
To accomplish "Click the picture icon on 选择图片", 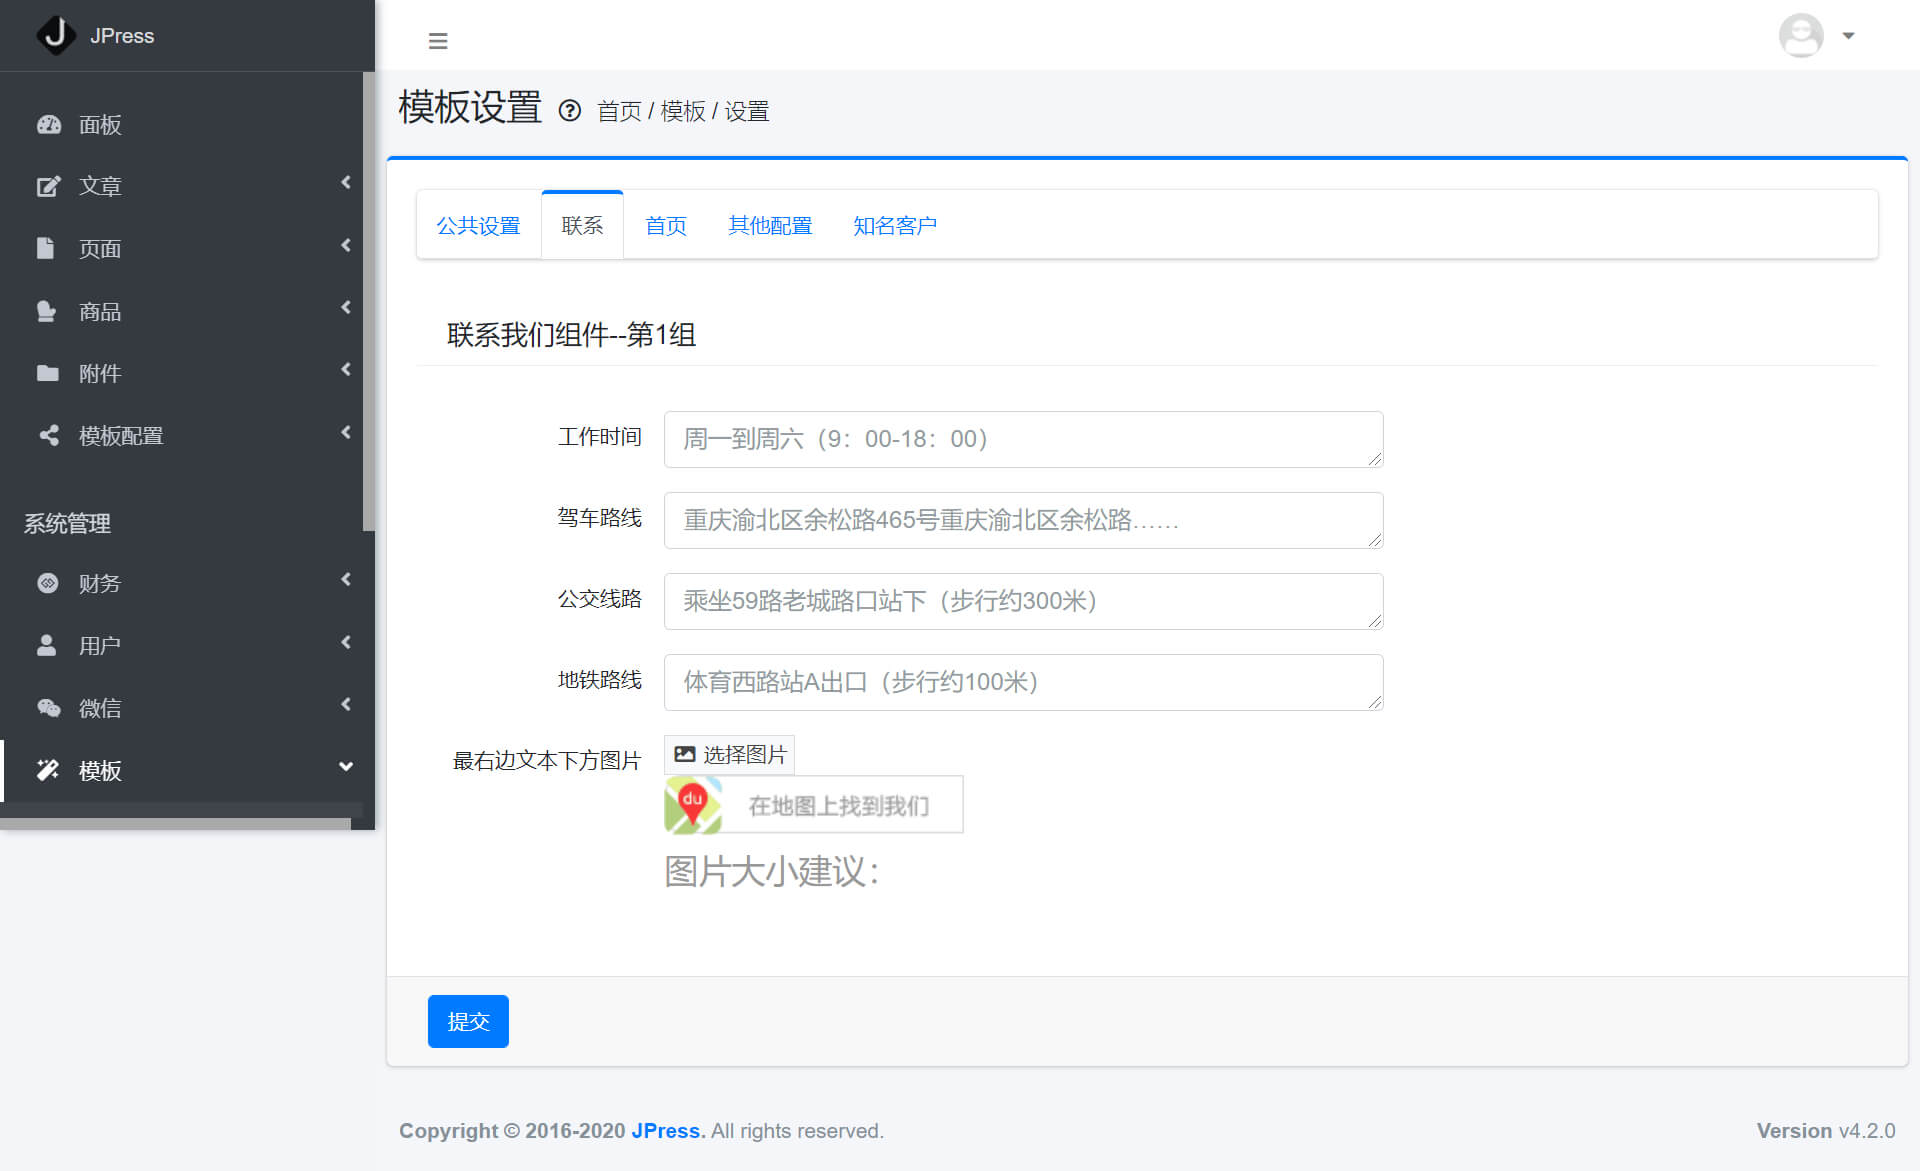I will click(x=685, y=755).
